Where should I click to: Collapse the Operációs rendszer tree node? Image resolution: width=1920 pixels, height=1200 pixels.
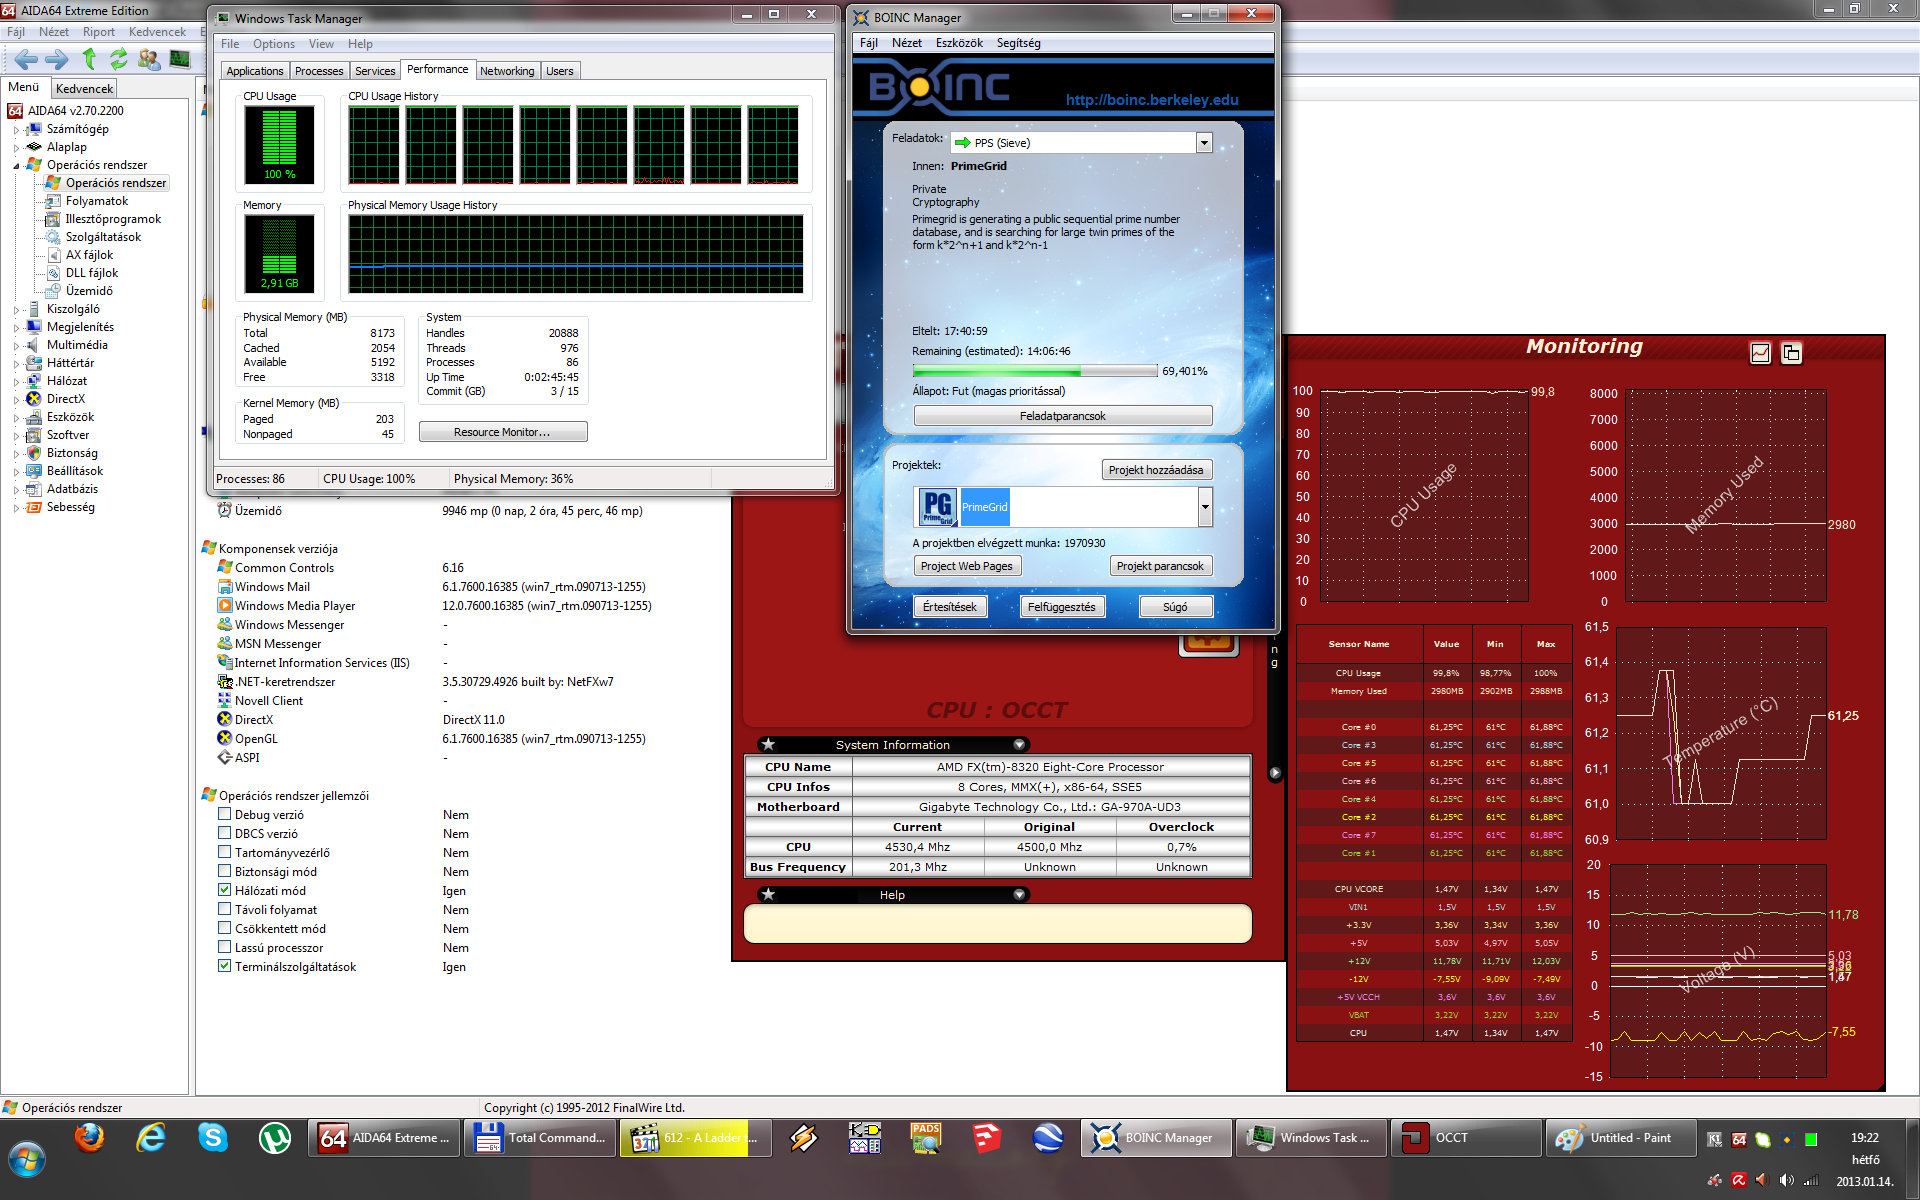click(16, 165)
